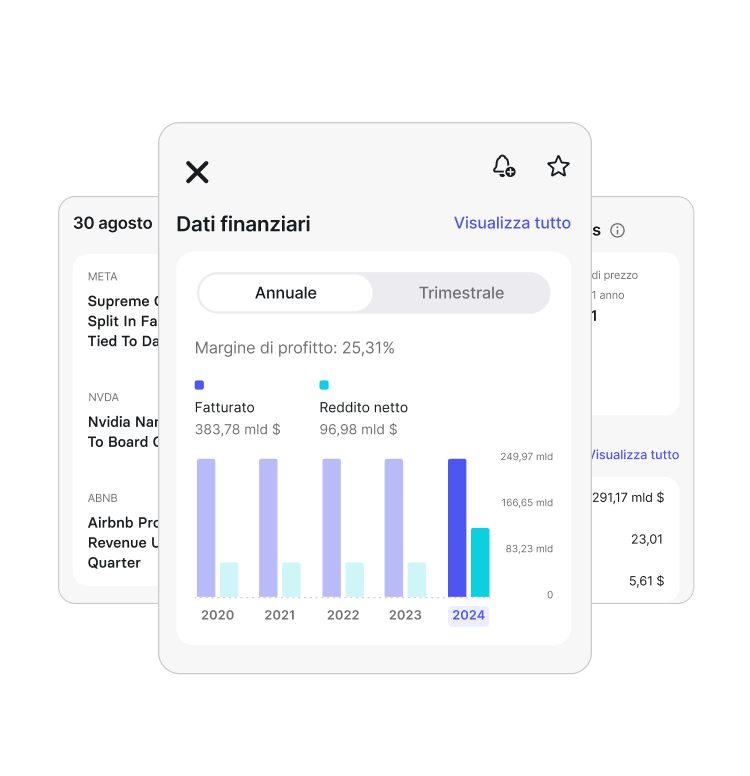Click the purple Fatturato legend swatch

[x=199, y=385]
